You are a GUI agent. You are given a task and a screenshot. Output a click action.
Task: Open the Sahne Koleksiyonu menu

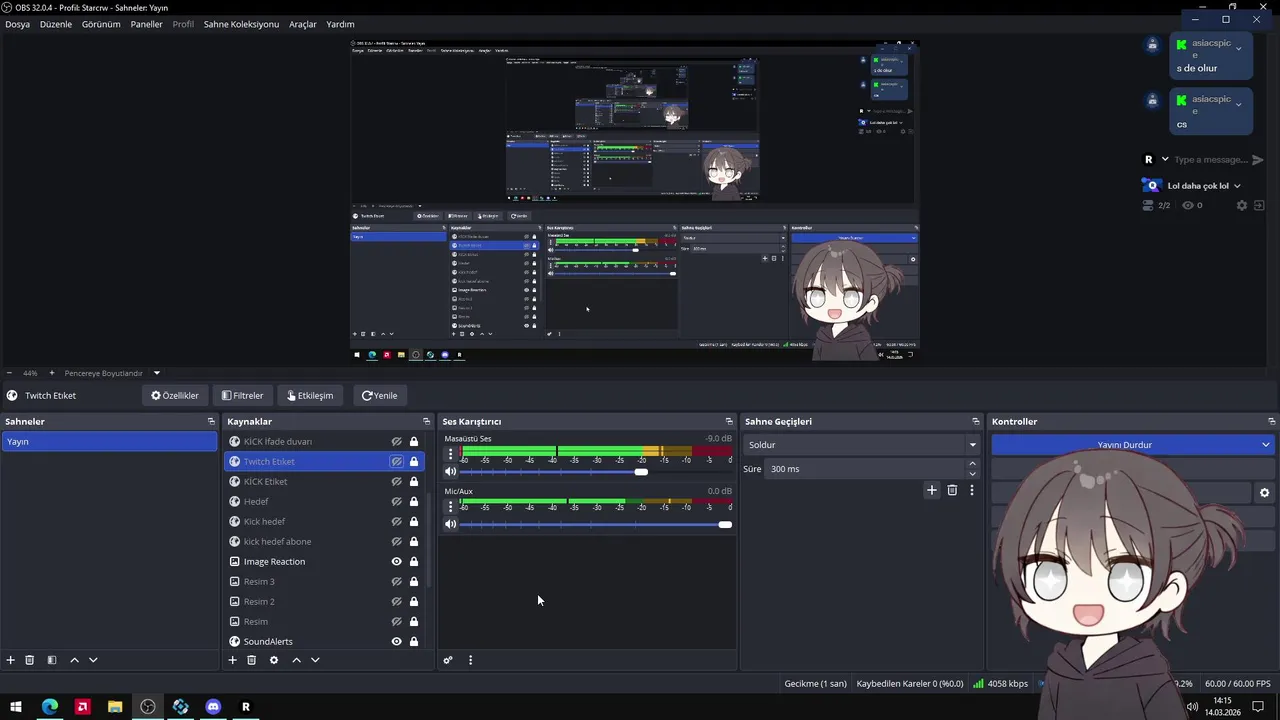click(241, 24)
